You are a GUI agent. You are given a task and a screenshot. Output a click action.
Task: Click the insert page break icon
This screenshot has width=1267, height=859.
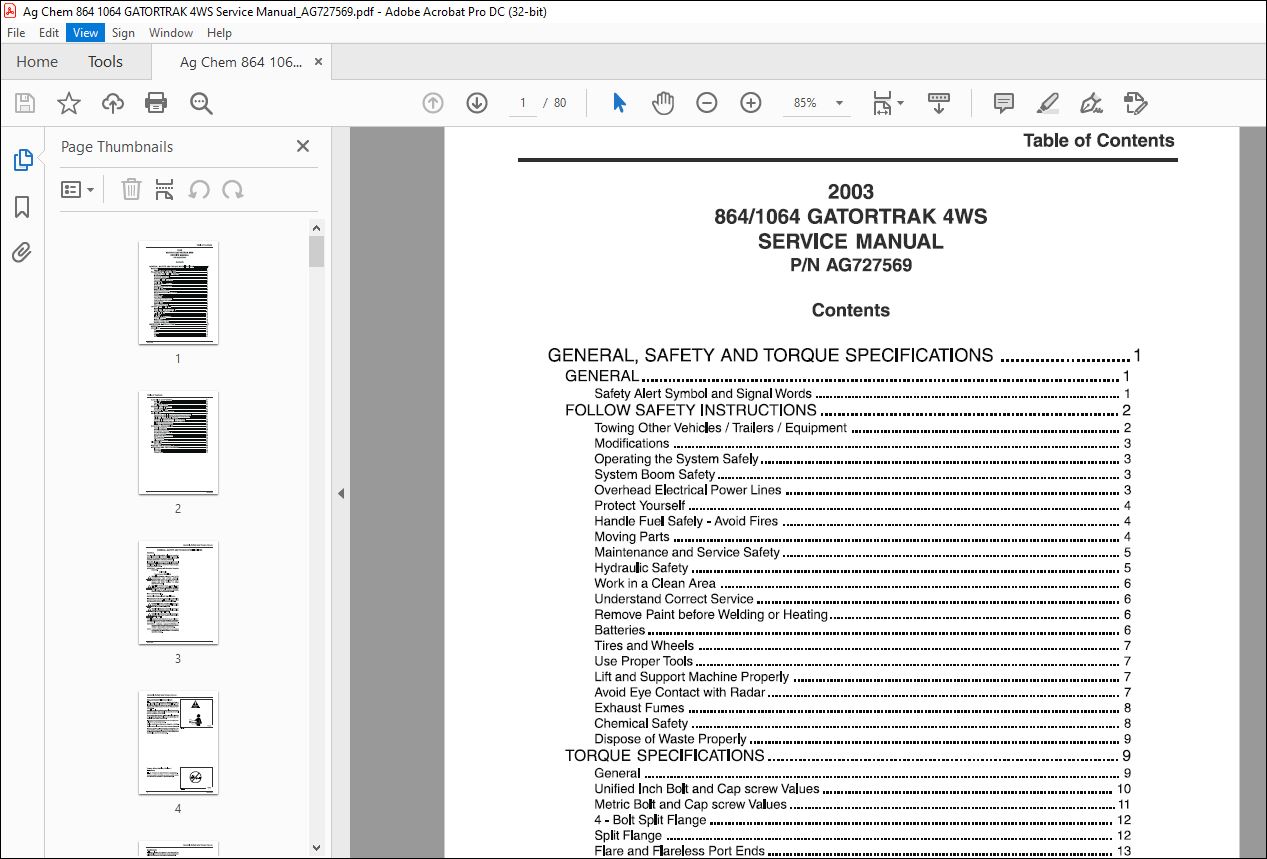point(165,189)
